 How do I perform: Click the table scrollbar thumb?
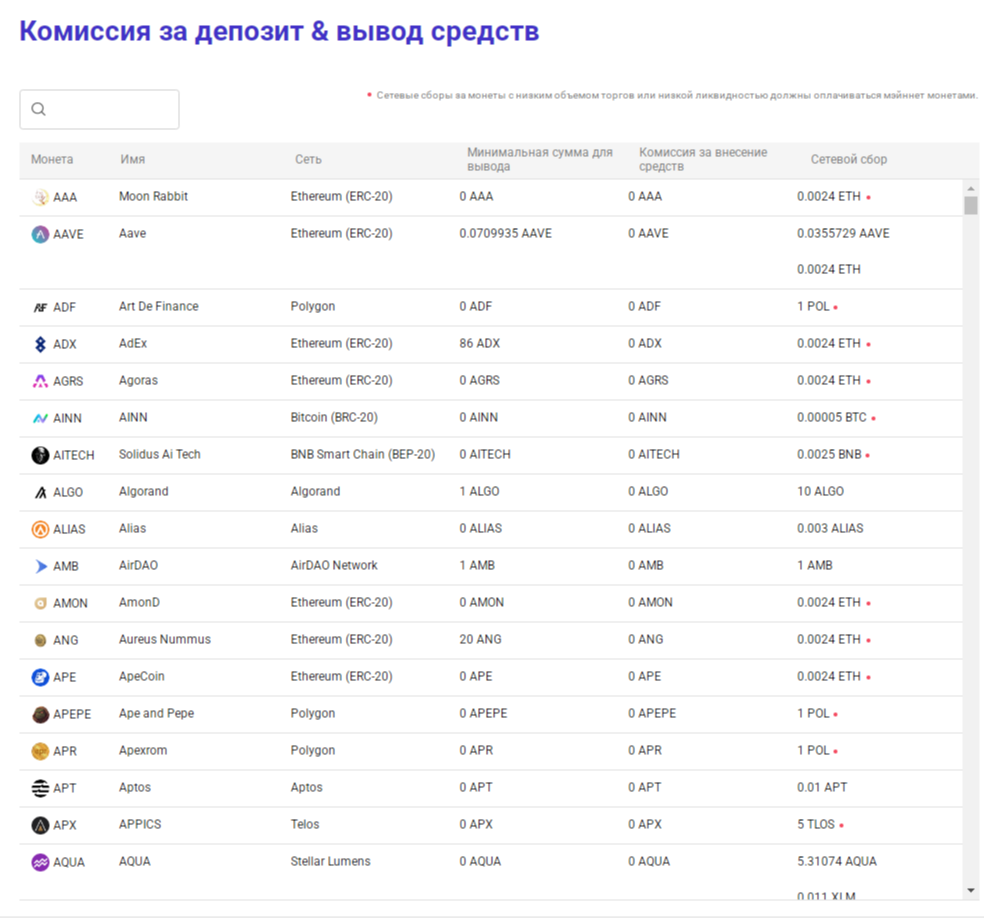coord(970,206)
